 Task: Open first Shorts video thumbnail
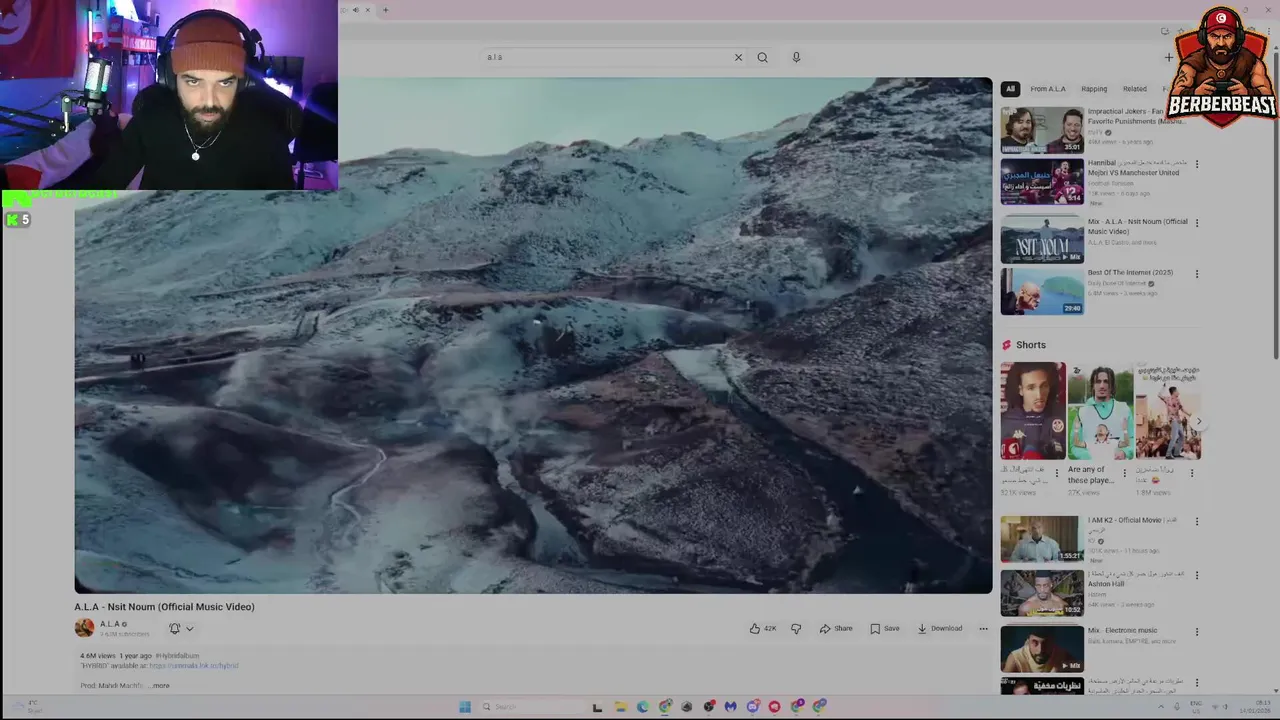click(x=1033, y=411)
